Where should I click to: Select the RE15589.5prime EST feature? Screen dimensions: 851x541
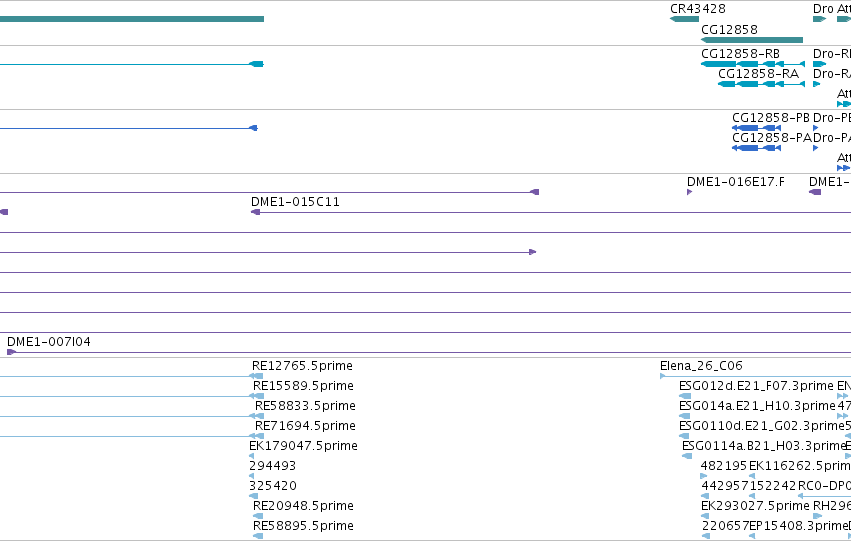256,396
